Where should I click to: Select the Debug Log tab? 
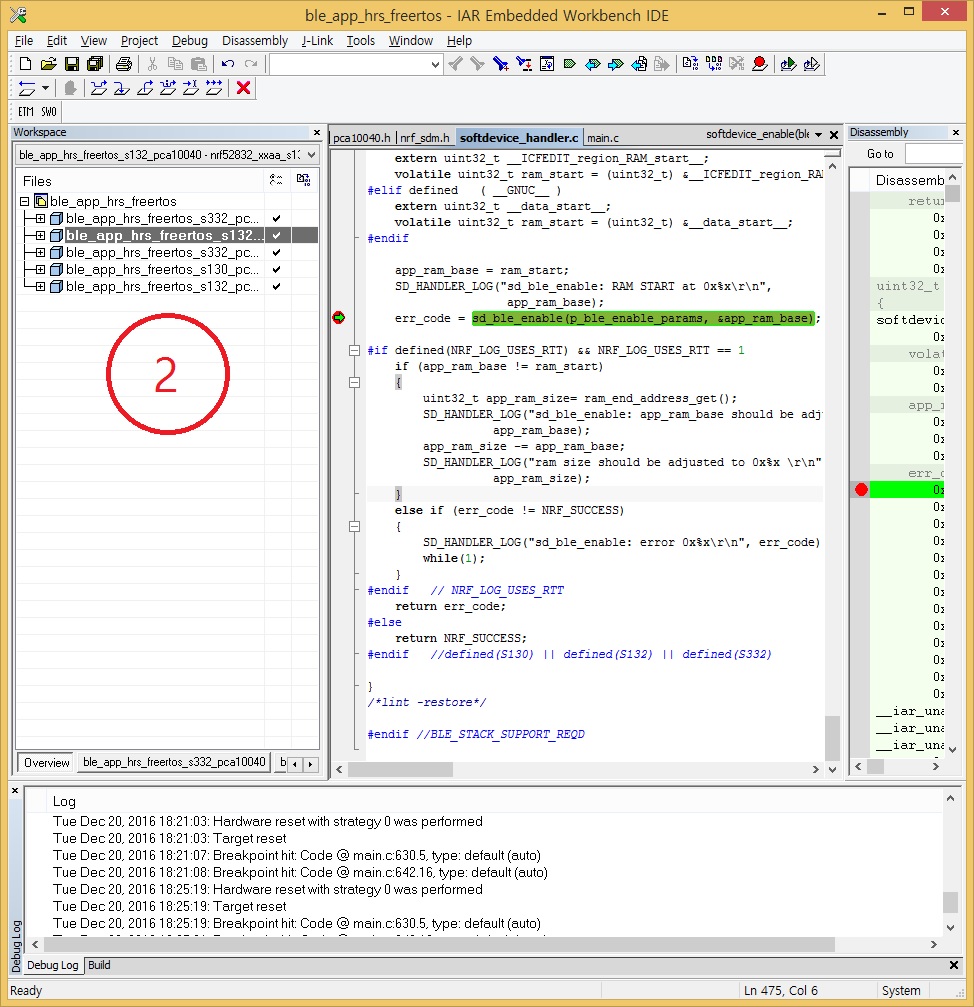tap(53, 965)
